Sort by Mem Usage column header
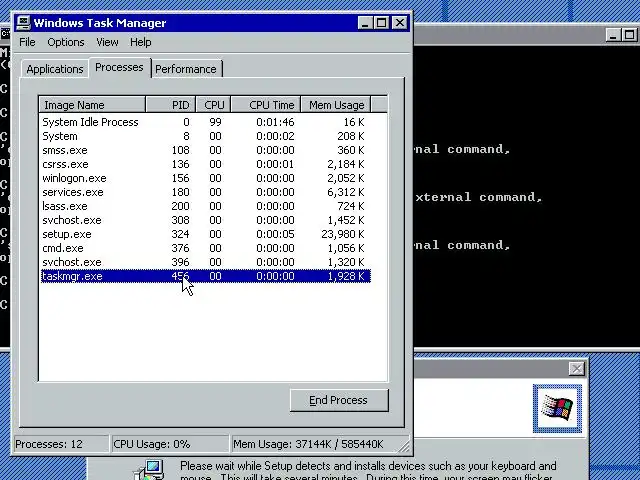 [336, 105]
